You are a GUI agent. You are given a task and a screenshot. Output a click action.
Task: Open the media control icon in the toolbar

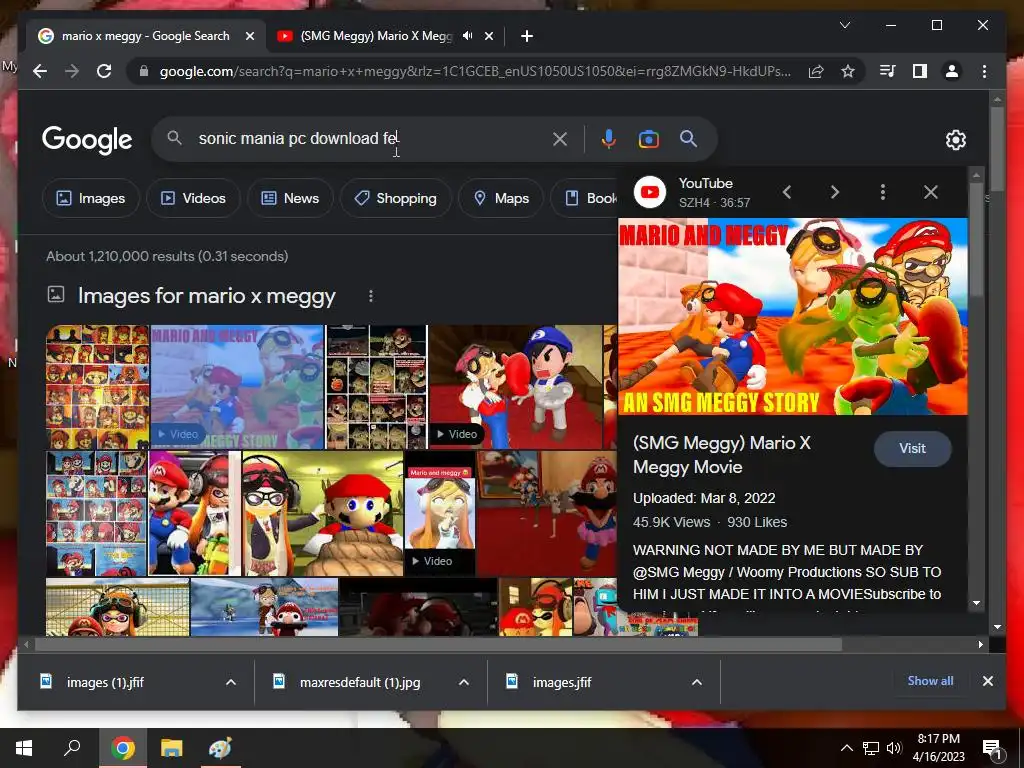click(888, 71)
